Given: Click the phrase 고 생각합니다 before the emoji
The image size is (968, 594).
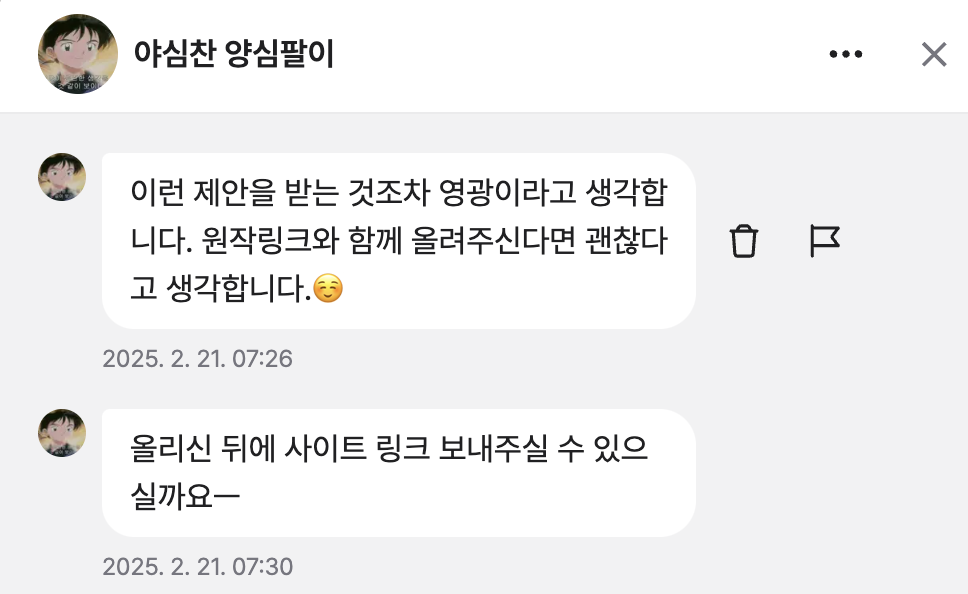Looking at the screenshot, I should point(221,288).
